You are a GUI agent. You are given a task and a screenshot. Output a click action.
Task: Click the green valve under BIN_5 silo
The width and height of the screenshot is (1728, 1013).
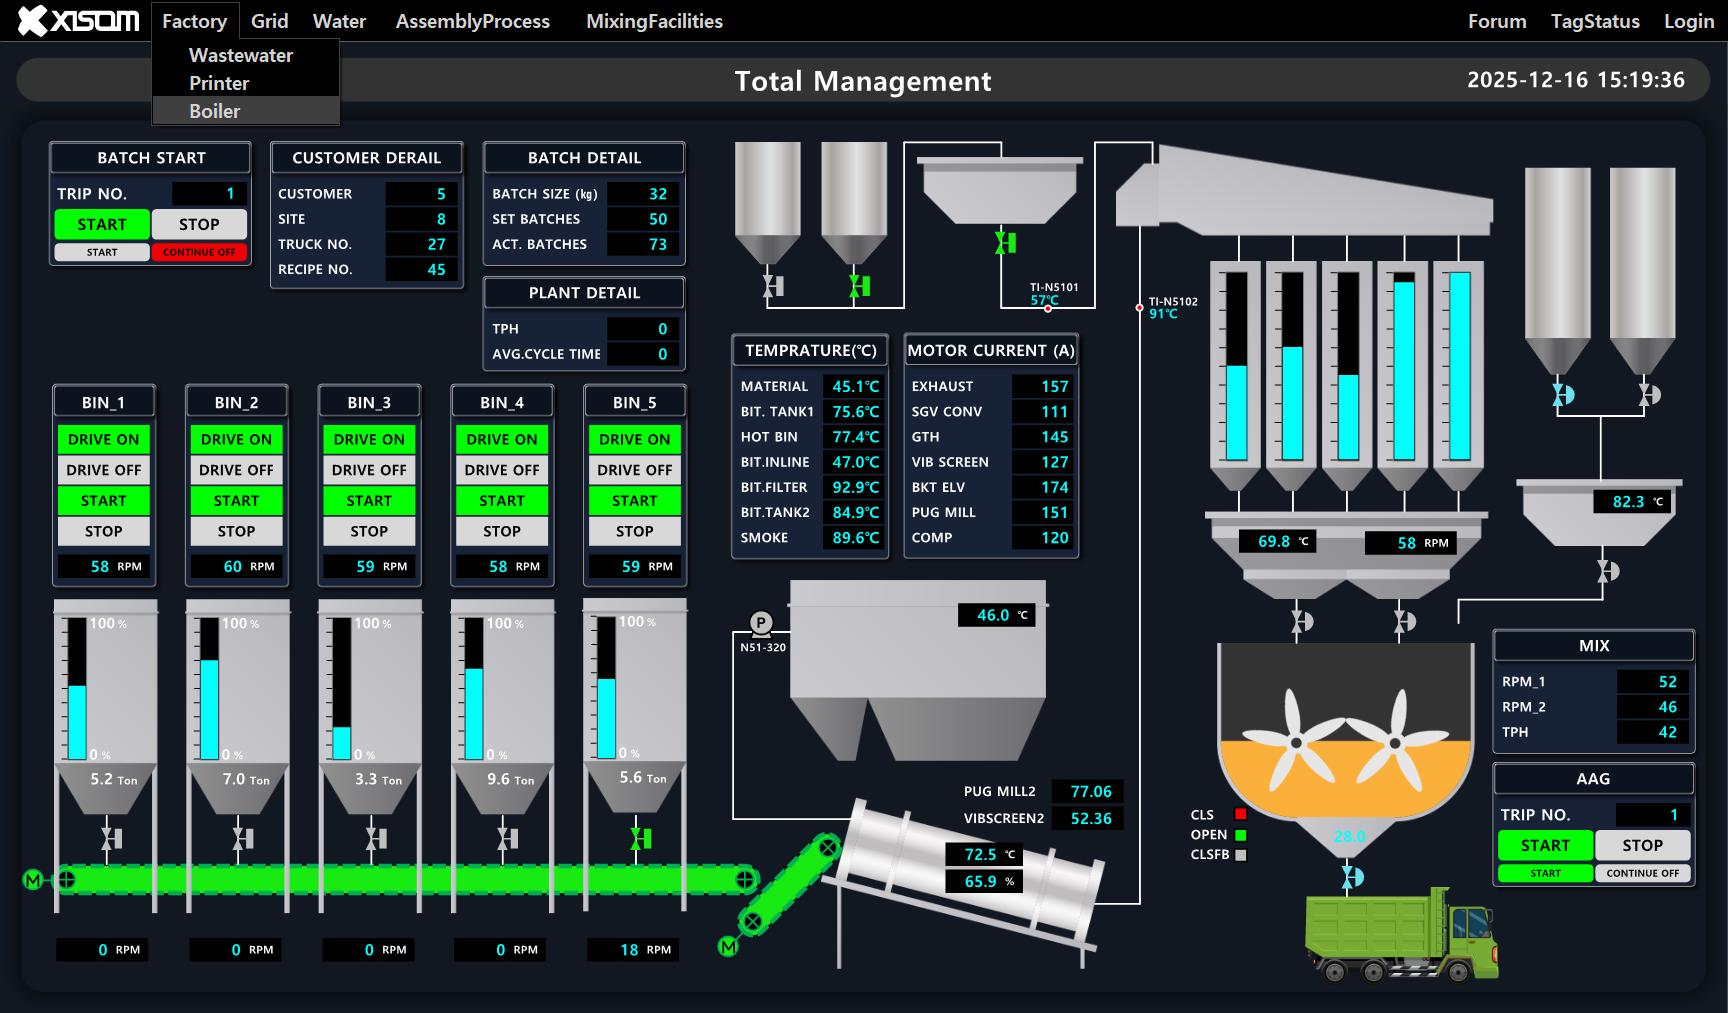point(641,838)
